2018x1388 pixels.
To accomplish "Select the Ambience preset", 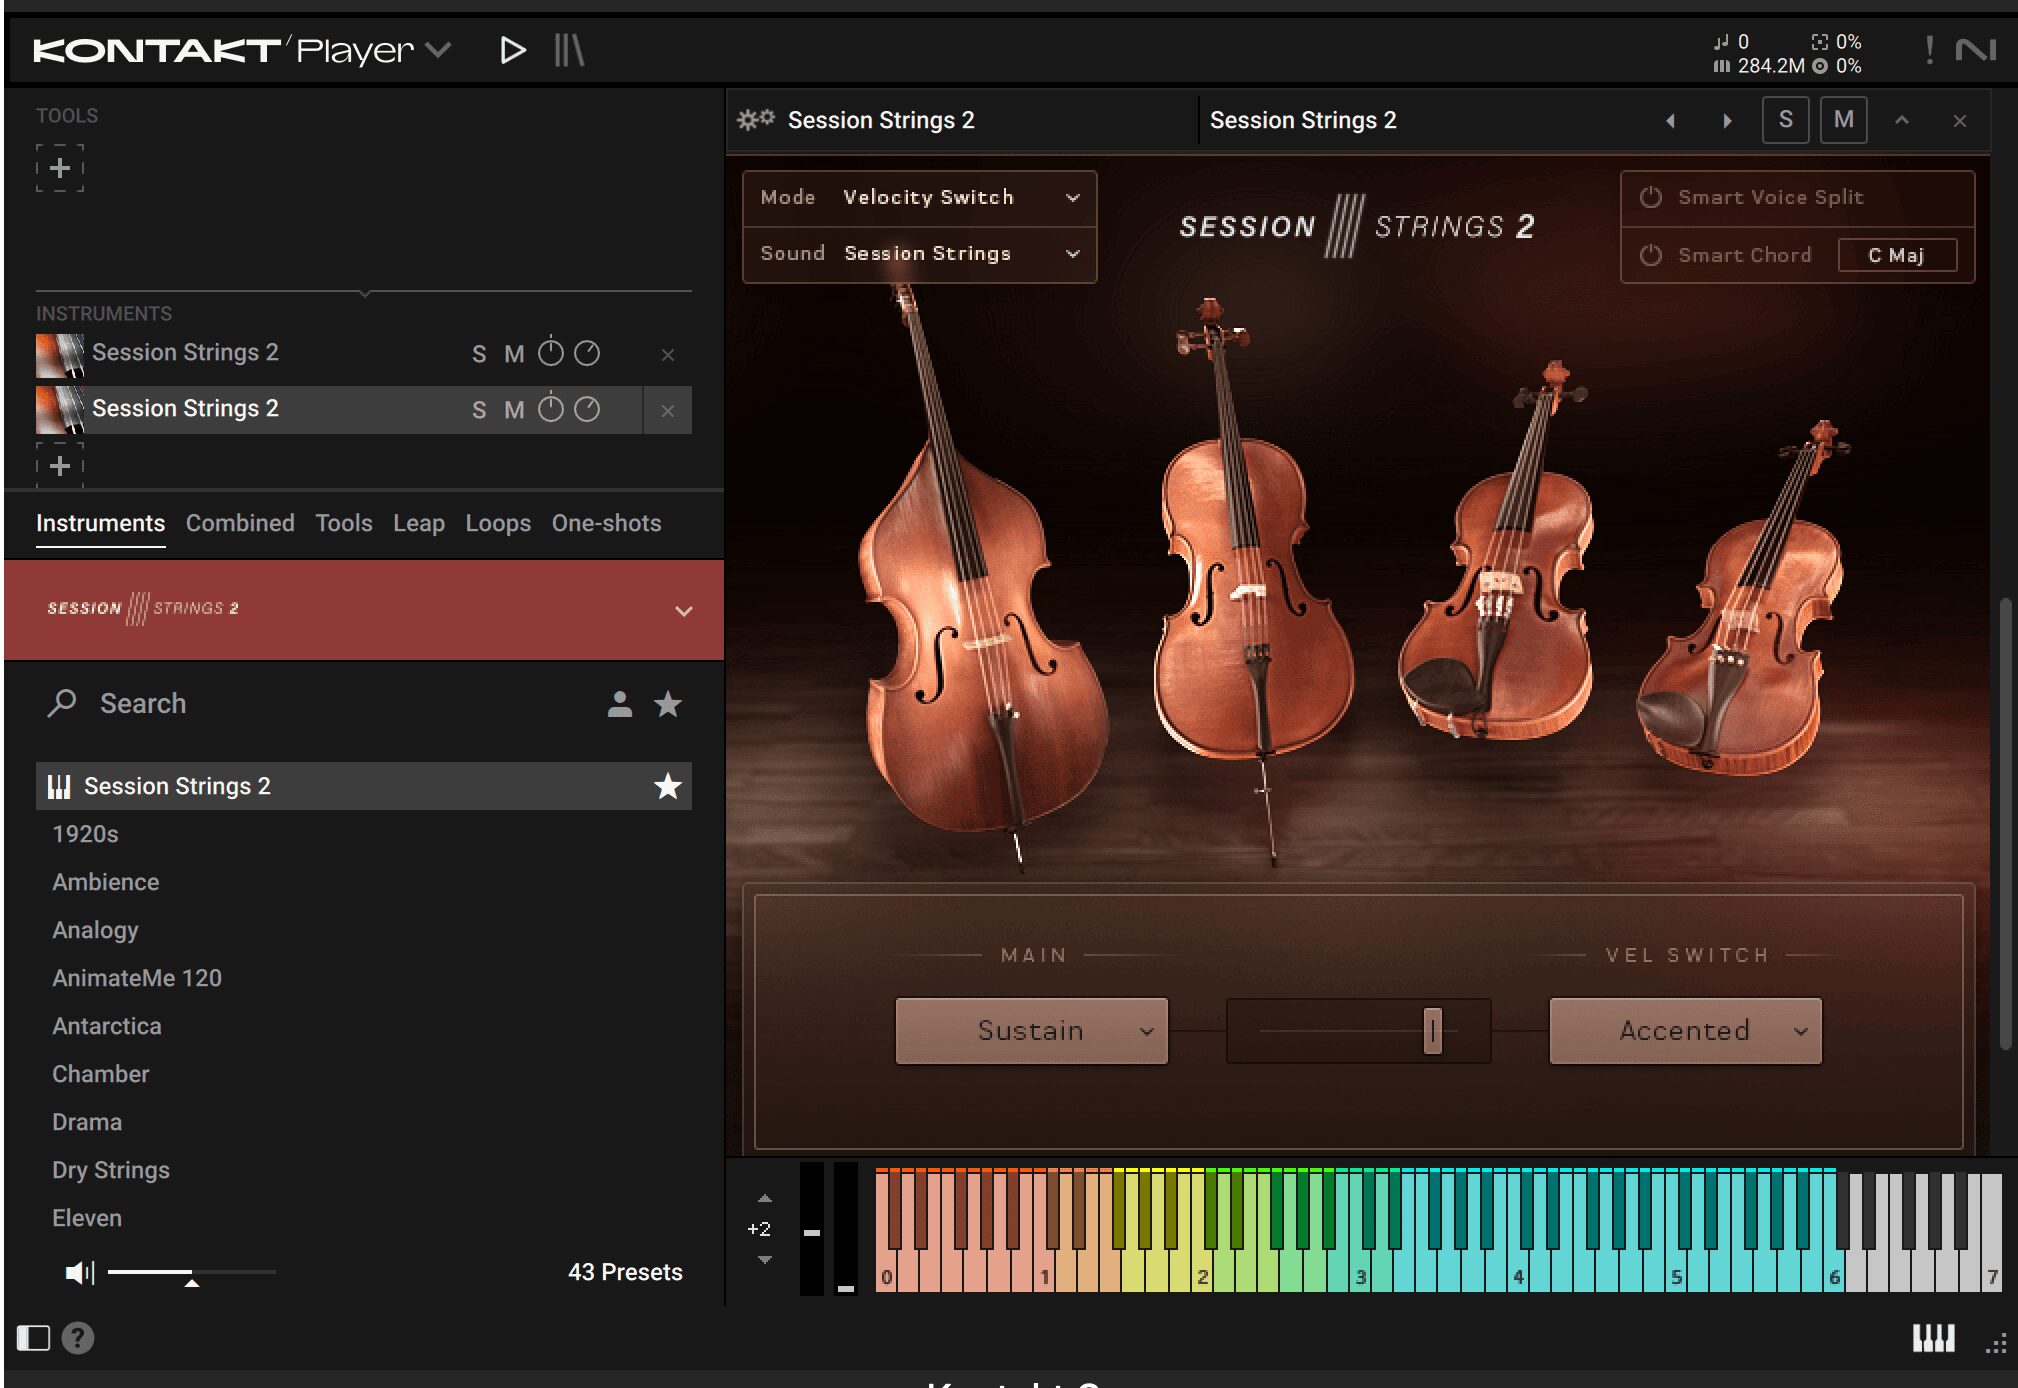I will [x=106, y=882].
